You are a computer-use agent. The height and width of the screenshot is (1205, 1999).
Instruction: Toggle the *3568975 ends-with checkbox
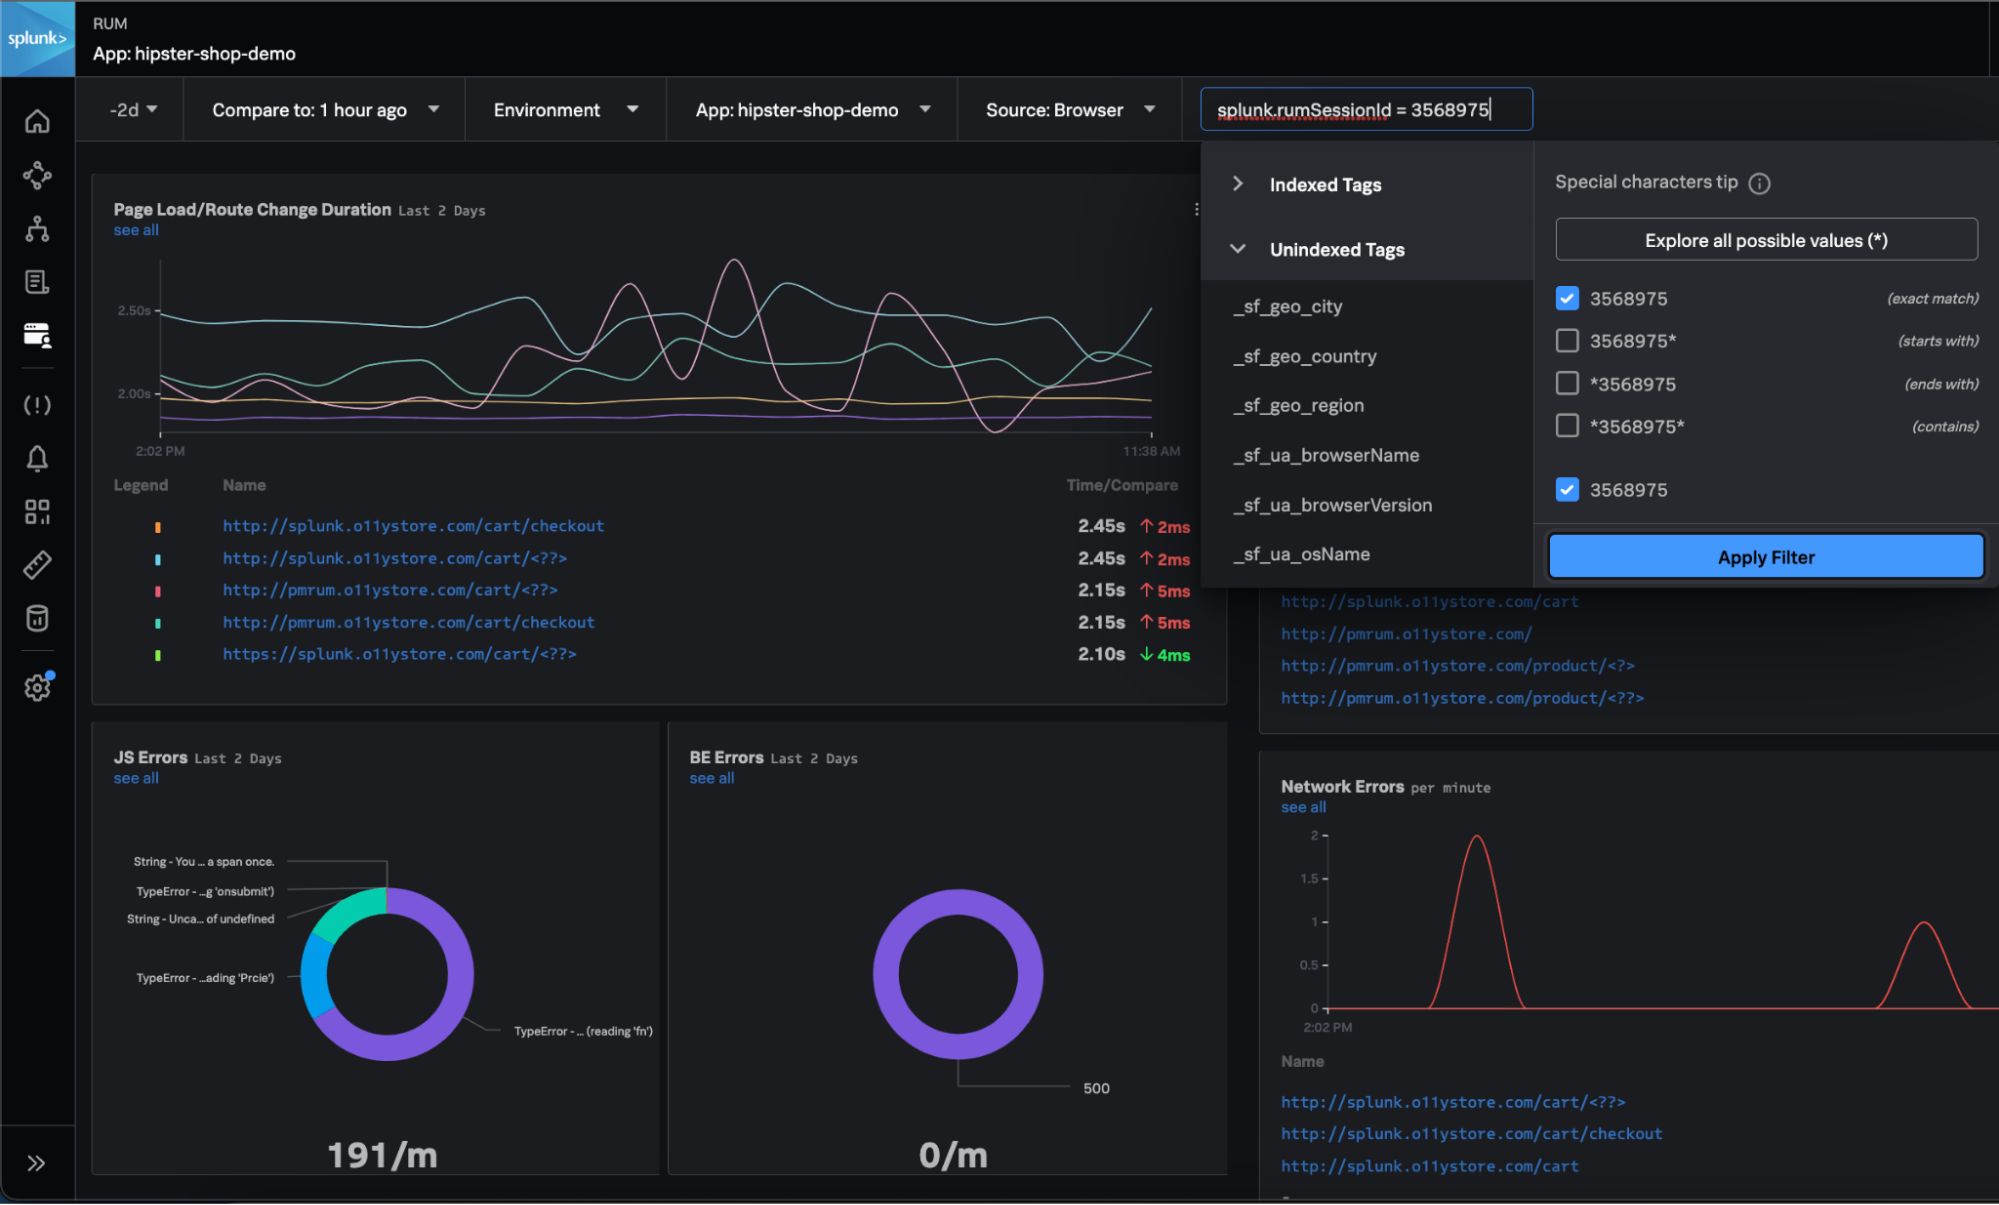pyautogui.click(x=1566, y=383)
